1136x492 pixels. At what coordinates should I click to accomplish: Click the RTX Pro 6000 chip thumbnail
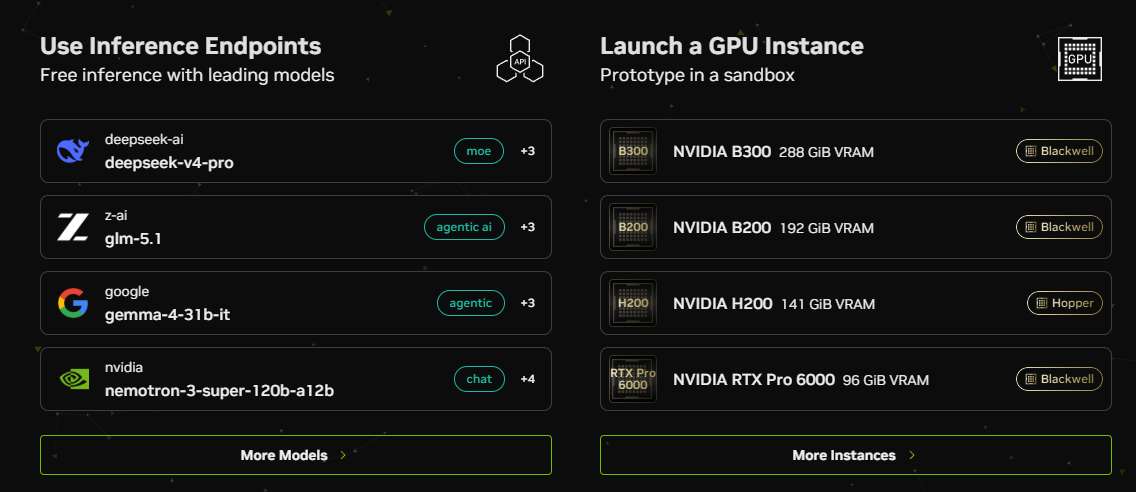pyautogui.click(x=633, y=379)
